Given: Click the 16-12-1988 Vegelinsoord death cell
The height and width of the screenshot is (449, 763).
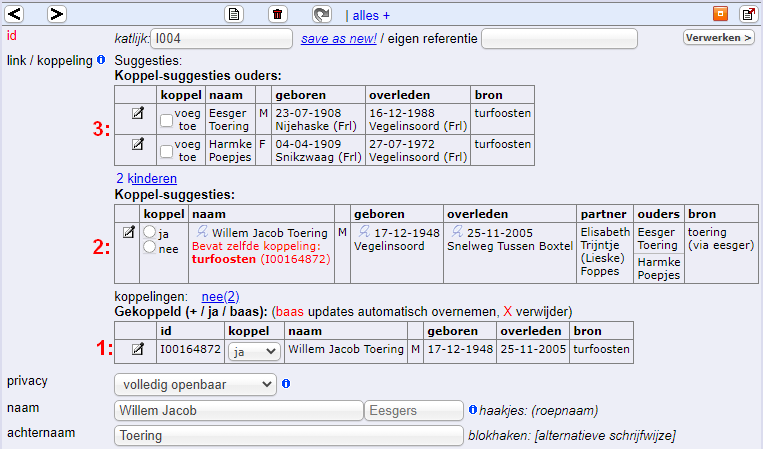Looking at the screenshot, I should [x=418, y=120].
